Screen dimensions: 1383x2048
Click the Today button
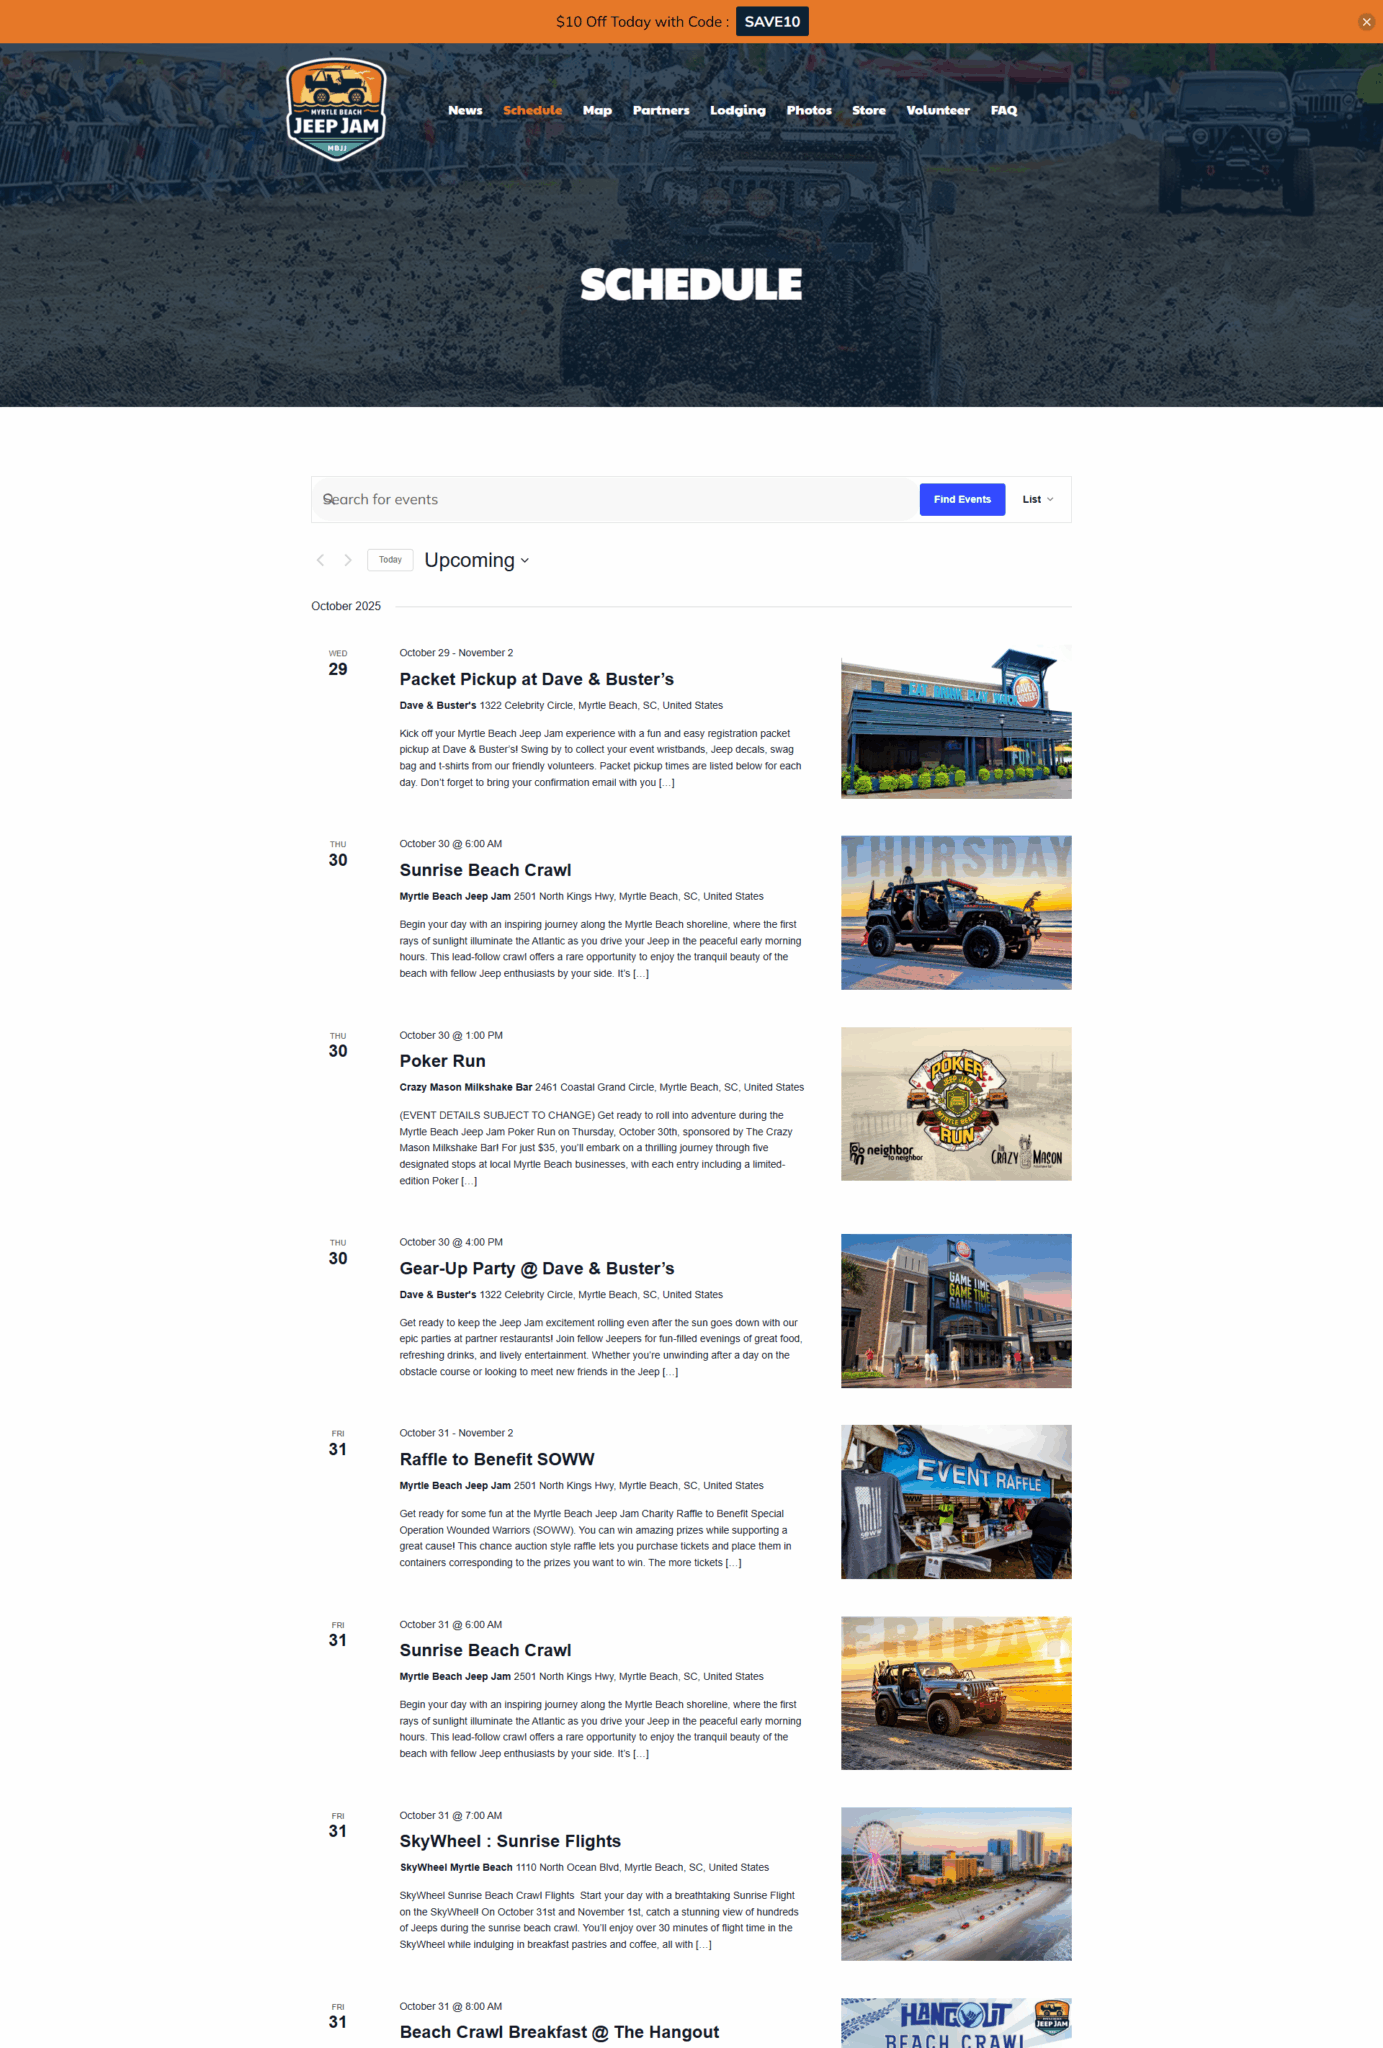tap(390, 560)
